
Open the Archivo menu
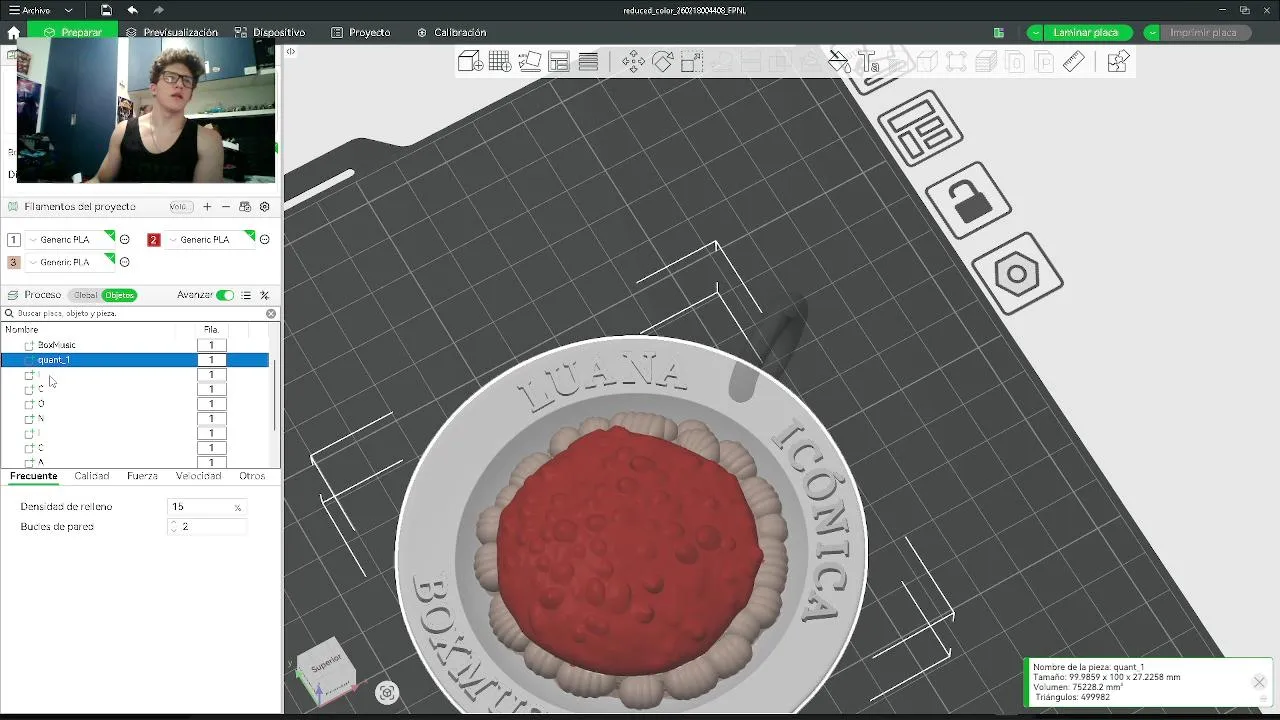point(30,10)
